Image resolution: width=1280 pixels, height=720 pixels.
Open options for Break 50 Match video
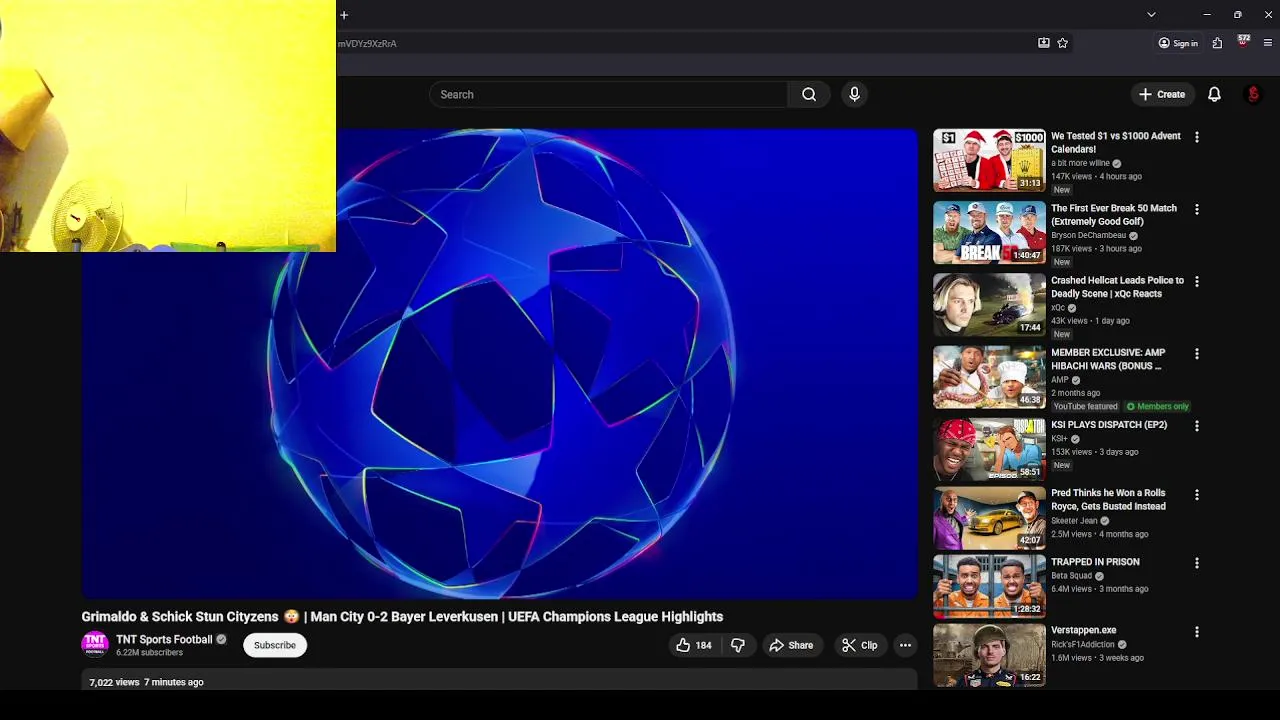point(1197,209)
